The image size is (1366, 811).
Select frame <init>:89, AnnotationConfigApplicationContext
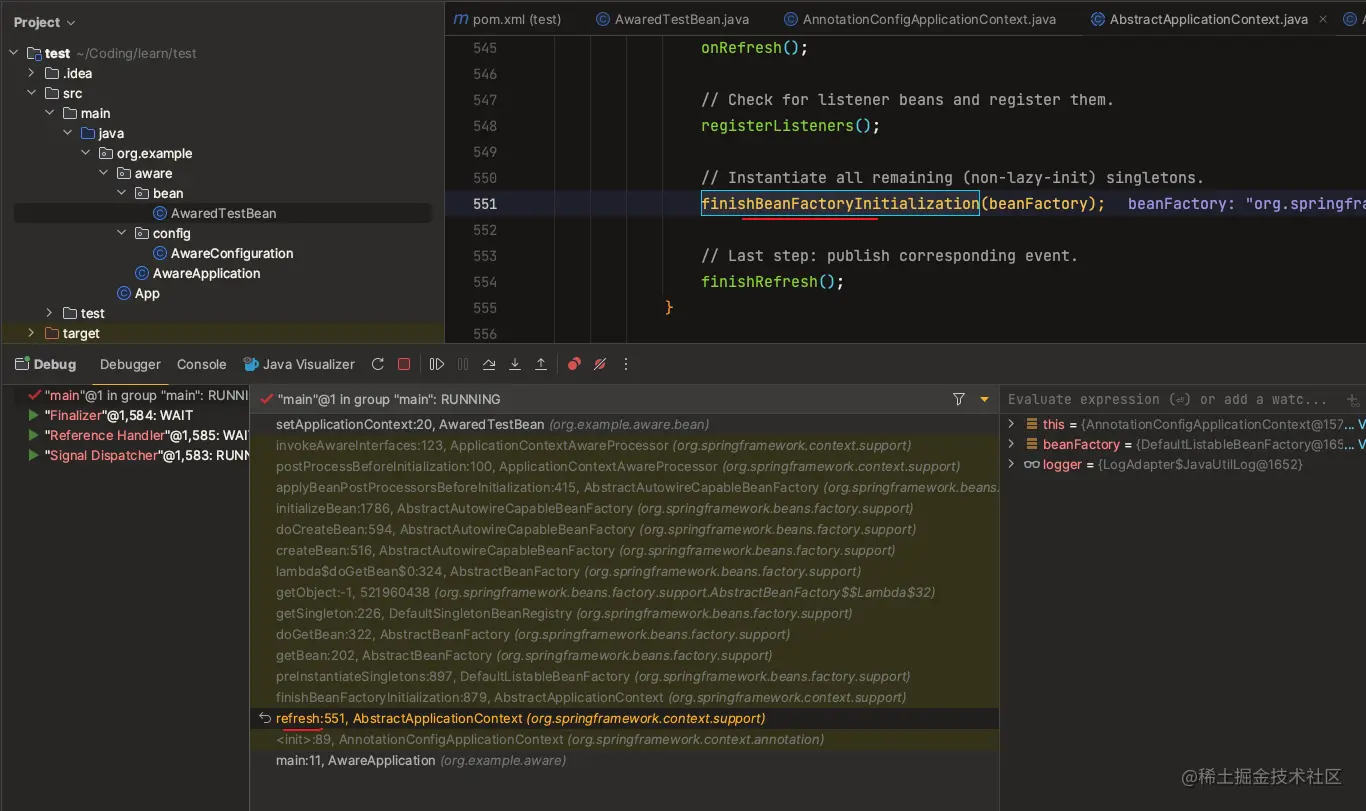[x=624, y=740]
